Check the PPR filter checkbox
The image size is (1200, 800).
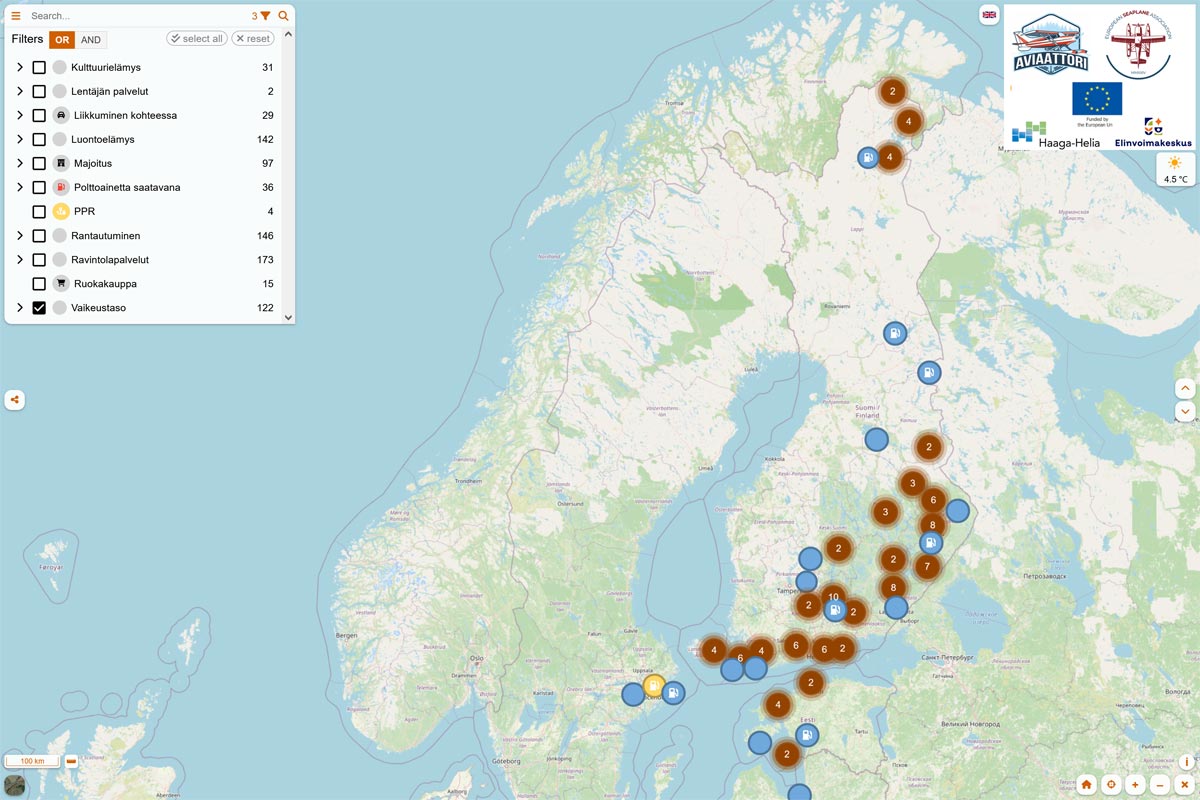pyautogui.click(x=39, y=212)
